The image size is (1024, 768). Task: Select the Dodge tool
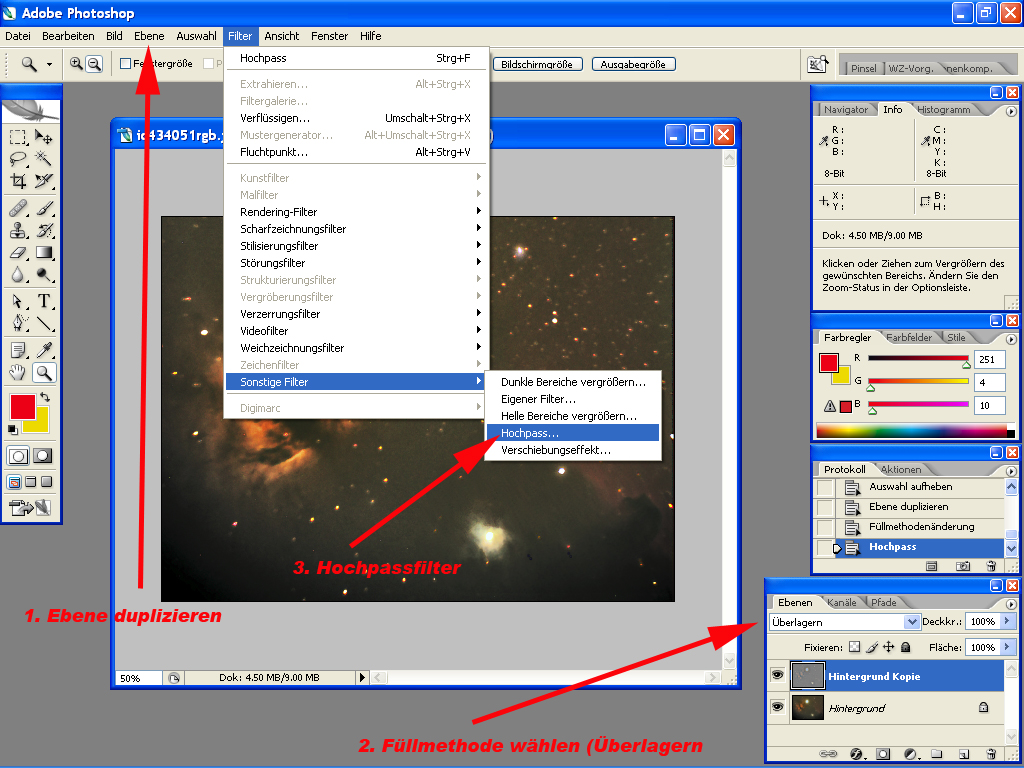pos(44,275)
